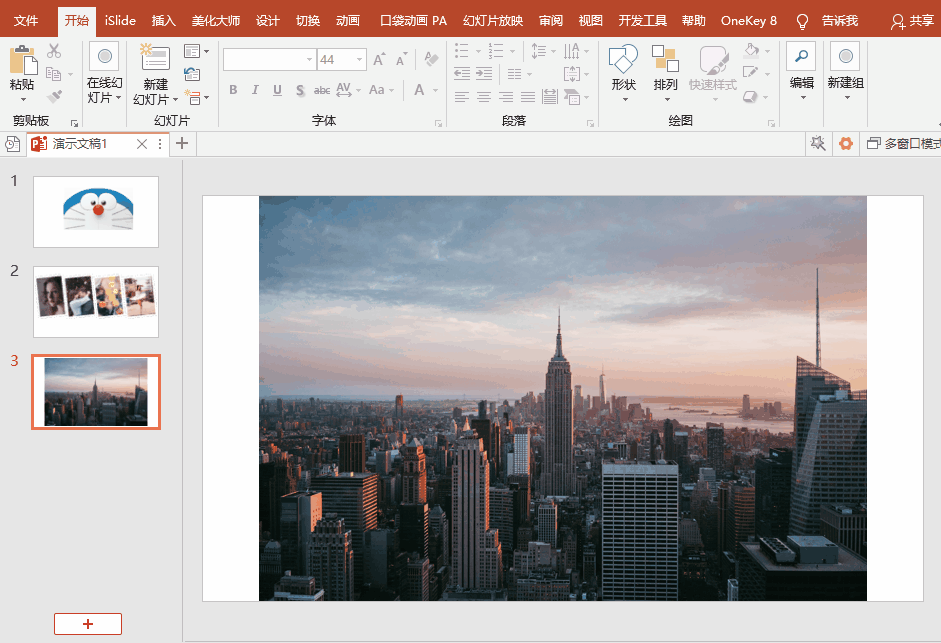Click the Editing (编辑) magnifier icon

[x=801, y=56]
